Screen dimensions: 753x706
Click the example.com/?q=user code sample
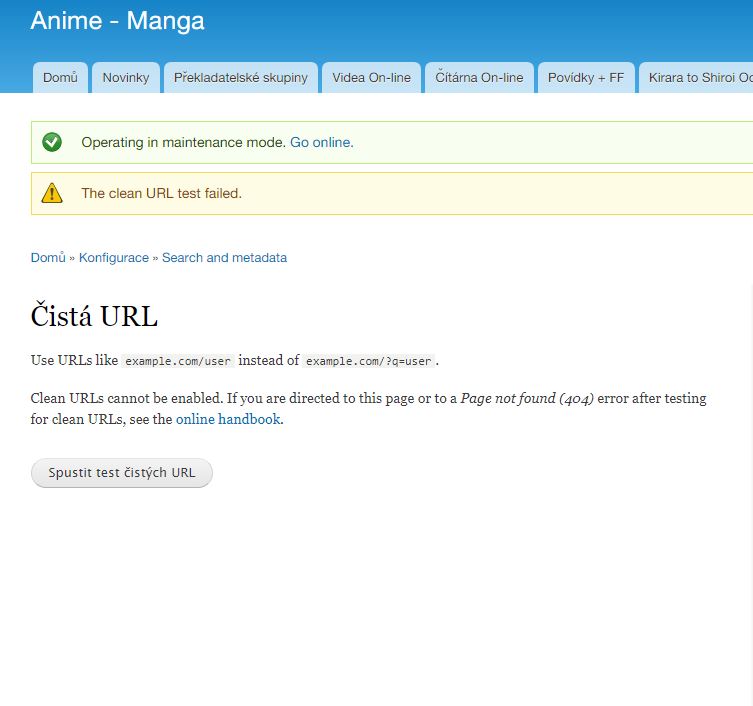(368, 361)
